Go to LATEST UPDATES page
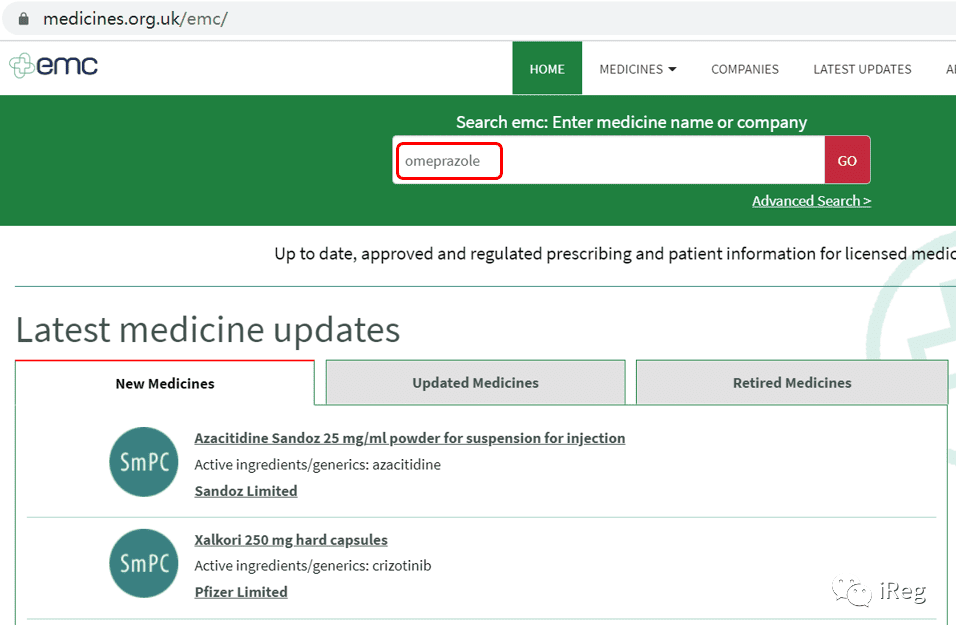 pyautogui.click(x=862, y=69)
